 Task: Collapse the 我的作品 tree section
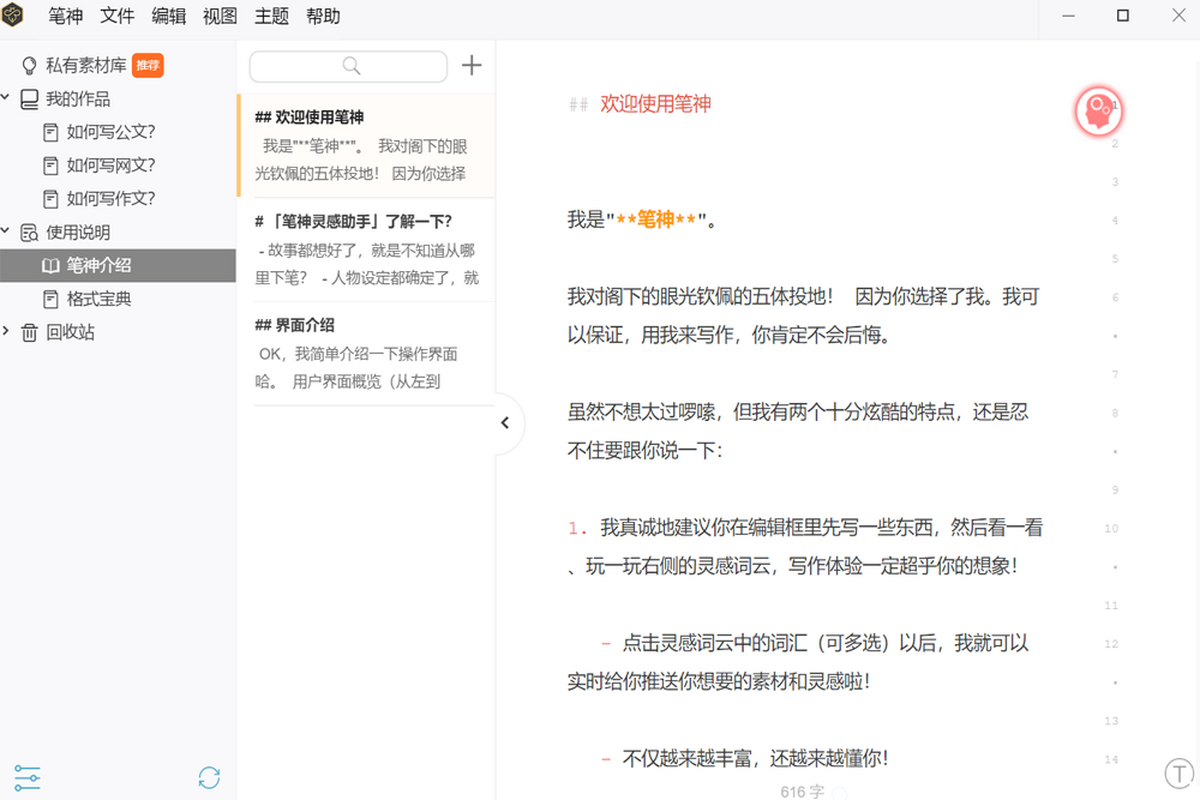tap(7, 99)
